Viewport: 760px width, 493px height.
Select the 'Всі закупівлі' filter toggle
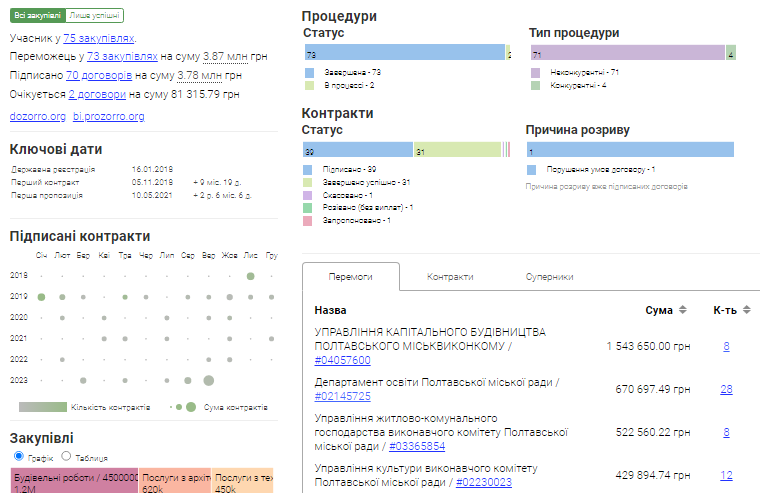pos(37,16)
